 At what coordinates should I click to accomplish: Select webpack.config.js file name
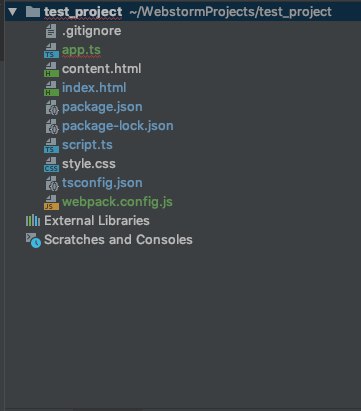(117, 202)
